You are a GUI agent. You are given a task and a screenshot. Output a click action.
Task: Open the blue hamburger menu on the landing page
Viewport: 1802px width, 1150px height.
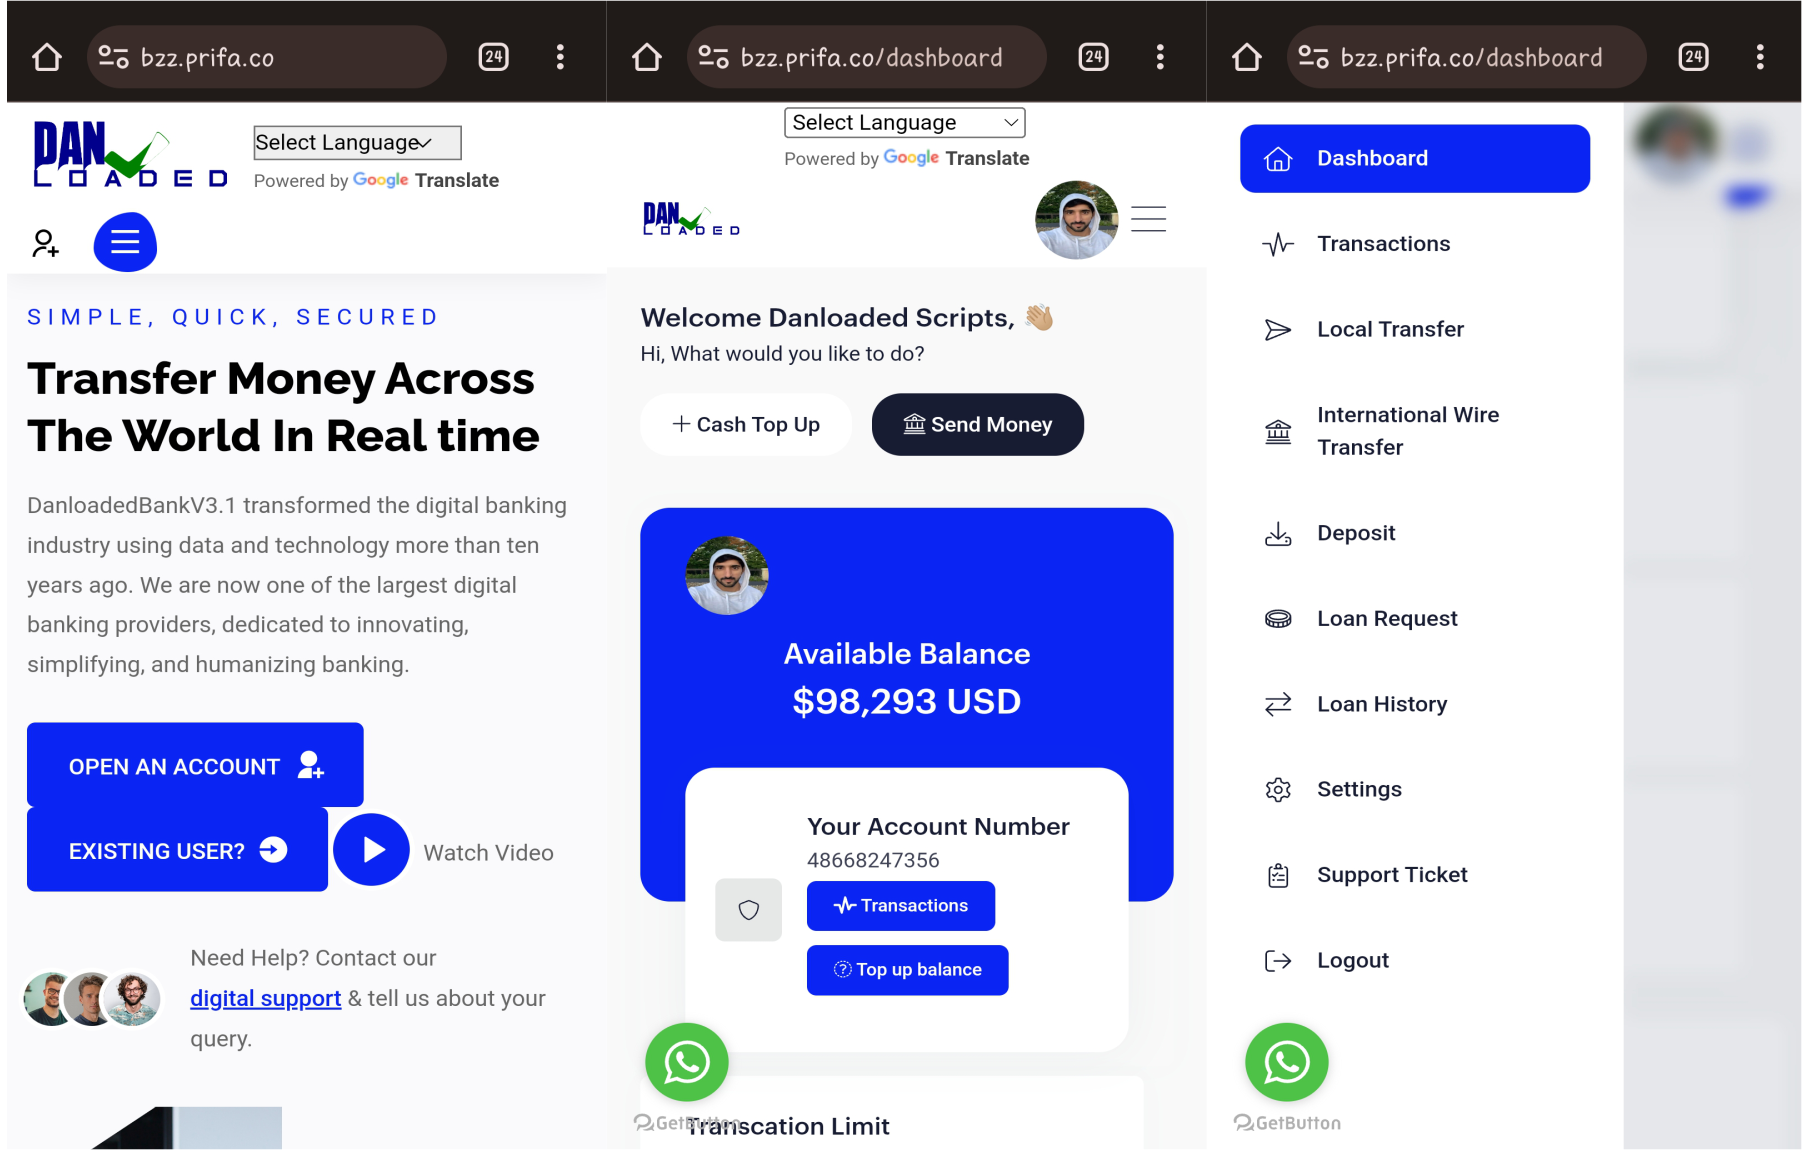125,242
